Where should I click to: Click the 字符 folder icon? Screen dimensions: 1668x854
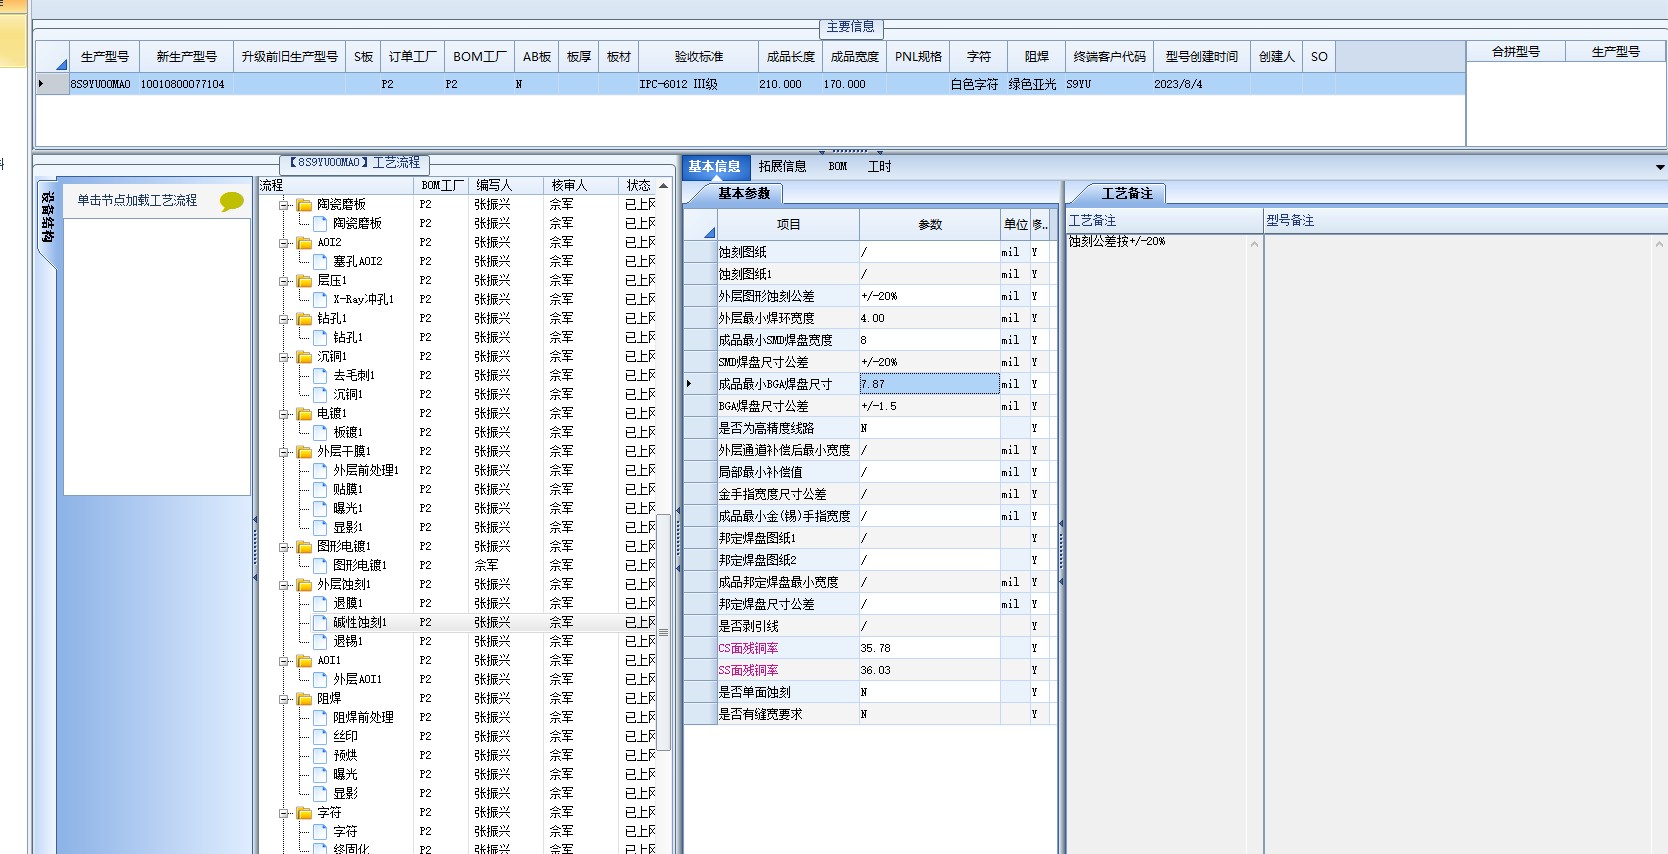pyautogui.click(x=305, y=812)
